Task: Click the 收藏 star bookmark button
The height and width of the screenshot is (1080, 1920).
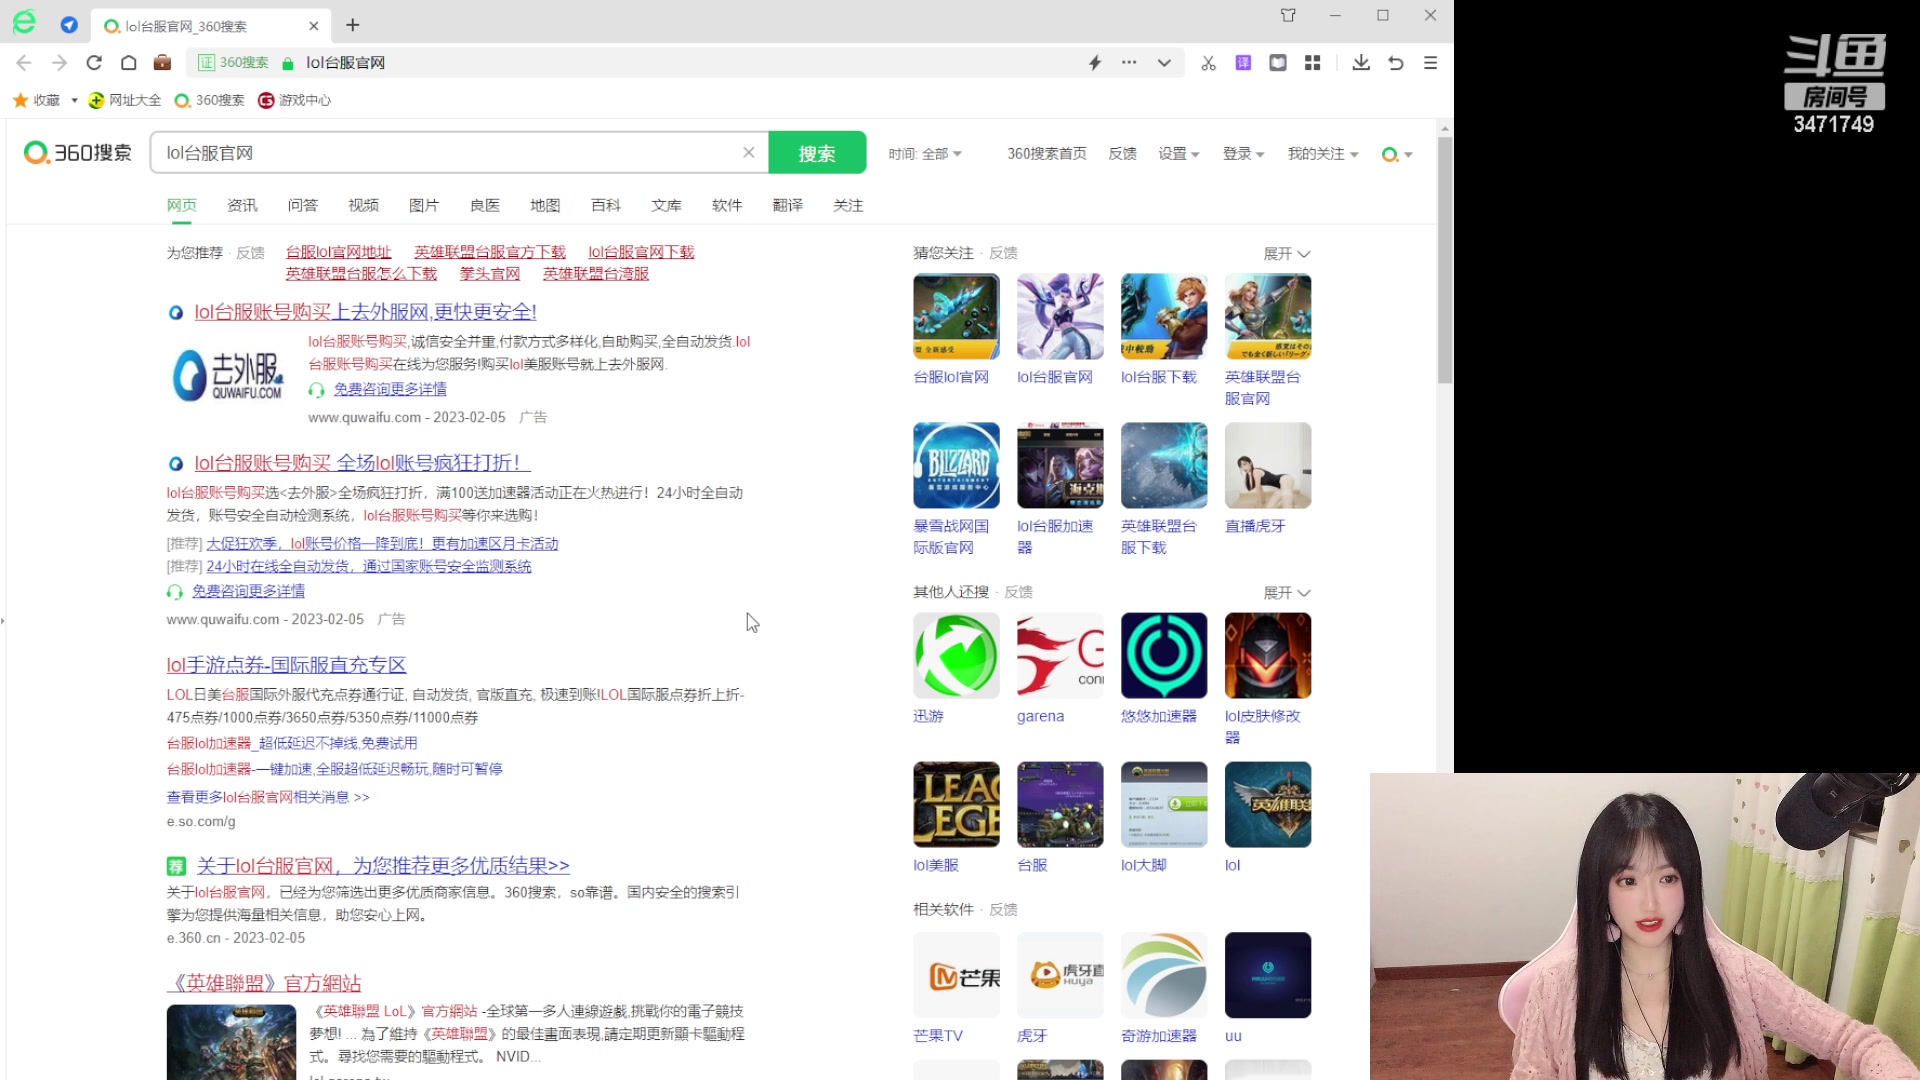Action: pyautogui.click(x=37, y=100)
